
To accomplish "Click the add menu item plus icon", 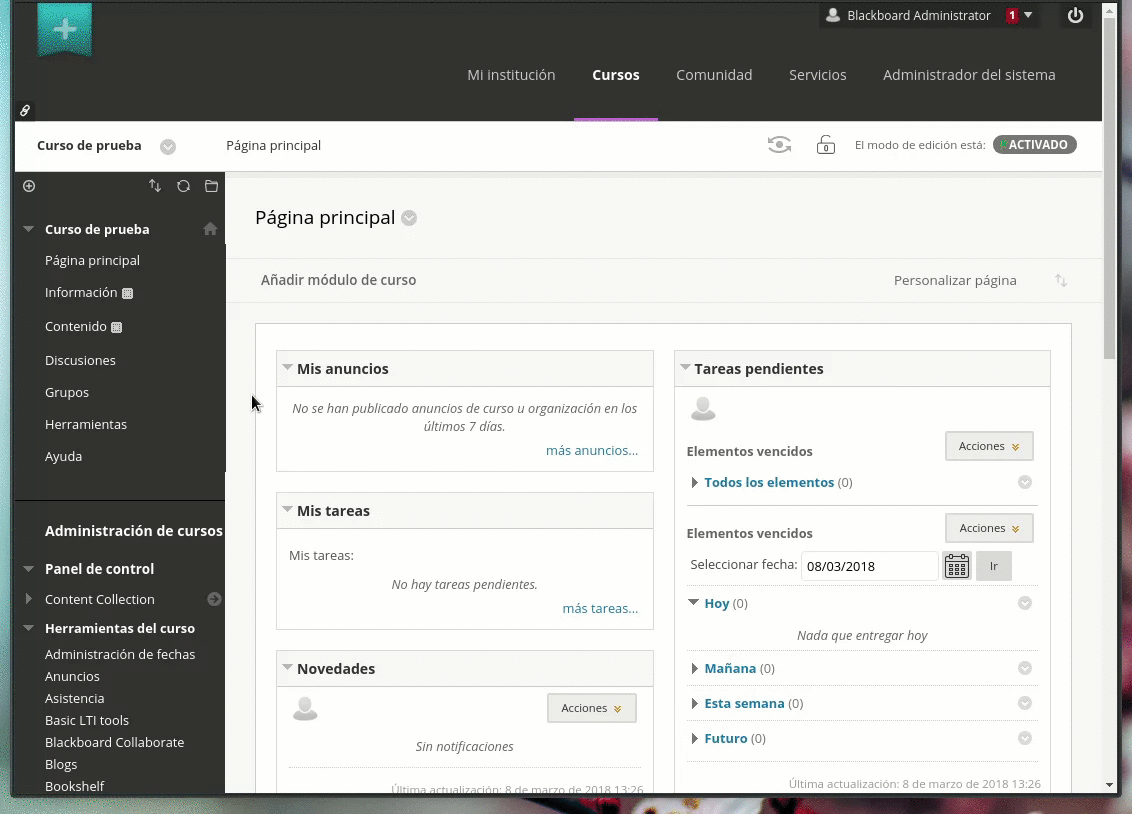I will (29, 186).
